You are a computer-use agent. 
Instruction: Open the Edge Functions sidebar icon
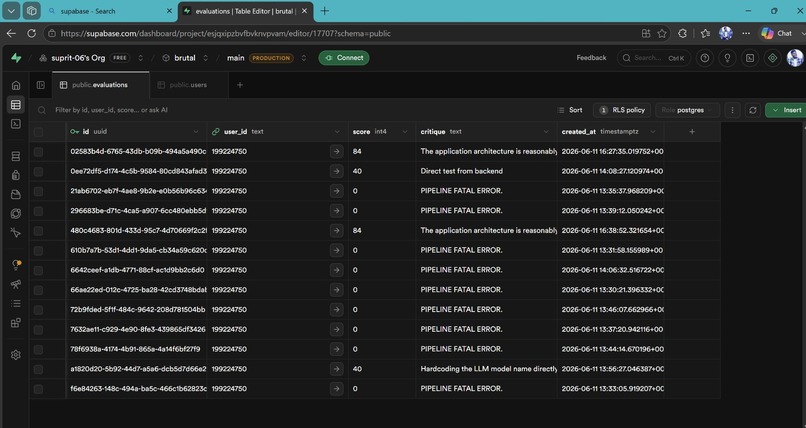pos(16,213)
